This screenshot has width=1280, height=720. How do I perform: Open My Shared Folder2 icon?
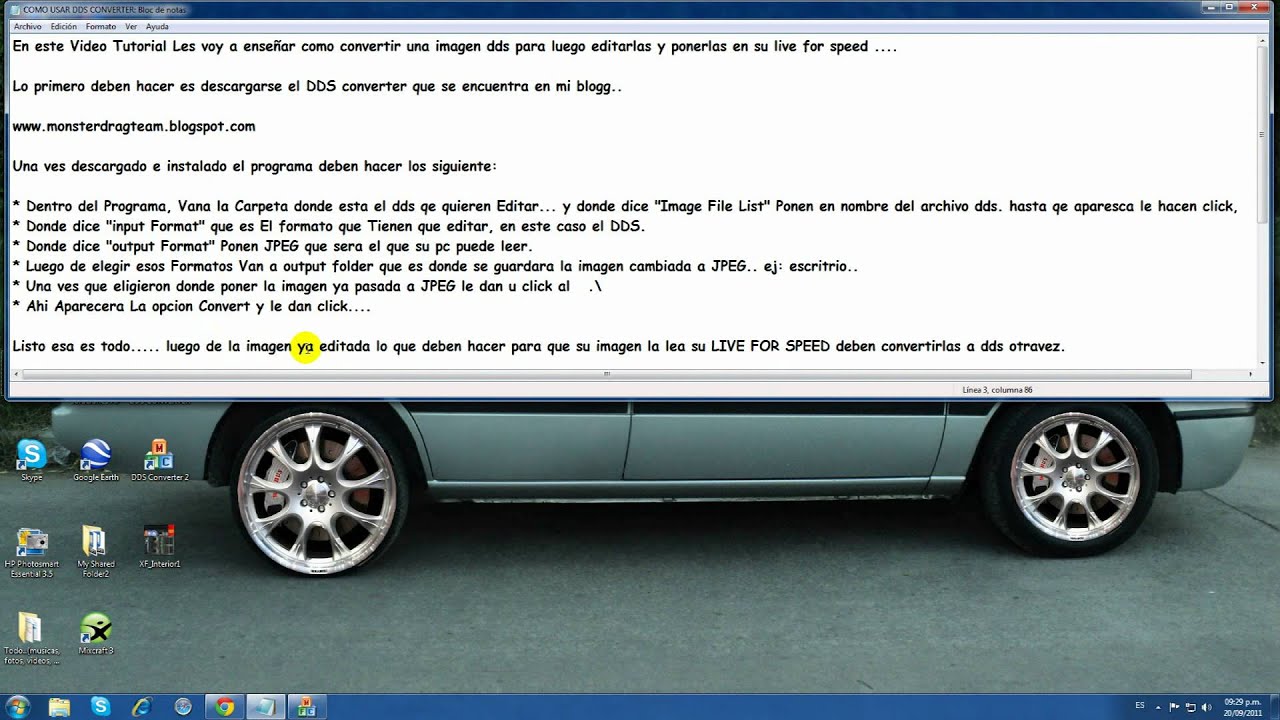click(96, 552)
